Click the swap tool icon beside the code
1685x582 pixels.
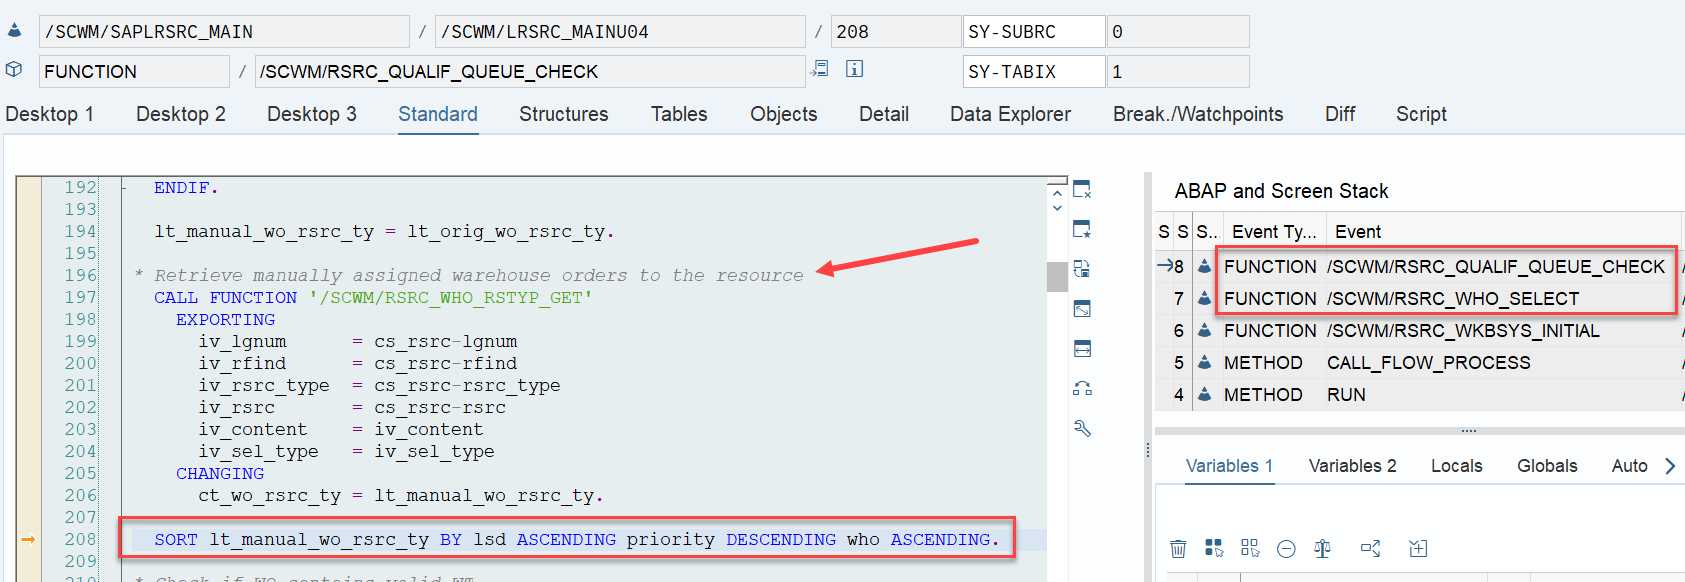1082,389
